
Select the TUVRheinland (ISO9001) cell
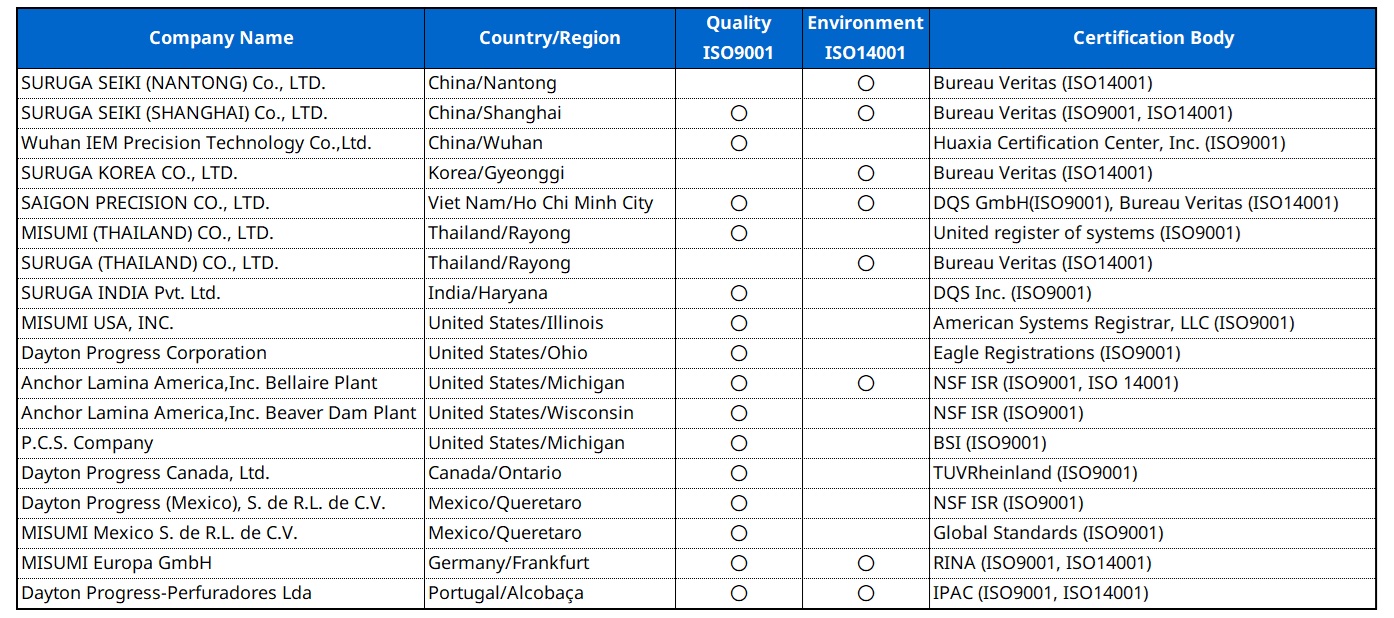(1035, 473)
